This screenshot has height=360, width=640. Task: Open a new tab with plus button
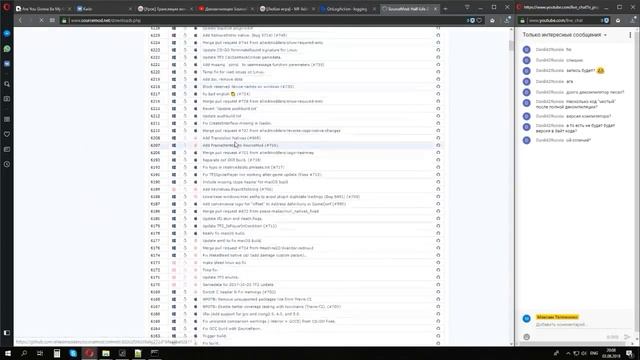pos(445,9)
